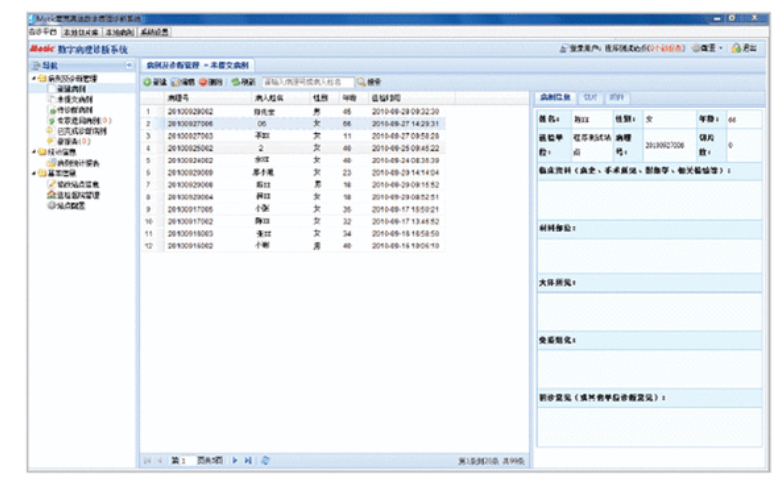Viewport: 776px width, 485px height.
Task: Collapse the first folder in navigation tree
Action: [34, 79]
